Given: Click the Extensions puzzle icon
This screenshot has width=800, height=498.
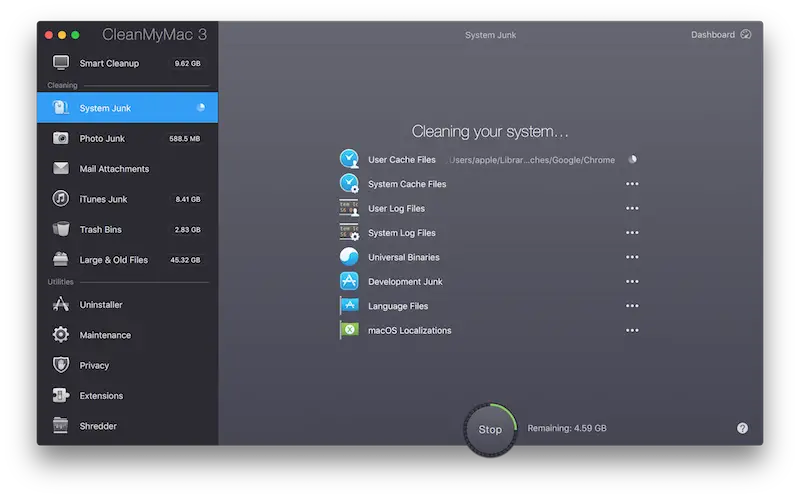Looking at the screenshot, I should pyautogui.click(x=61, y=395).
